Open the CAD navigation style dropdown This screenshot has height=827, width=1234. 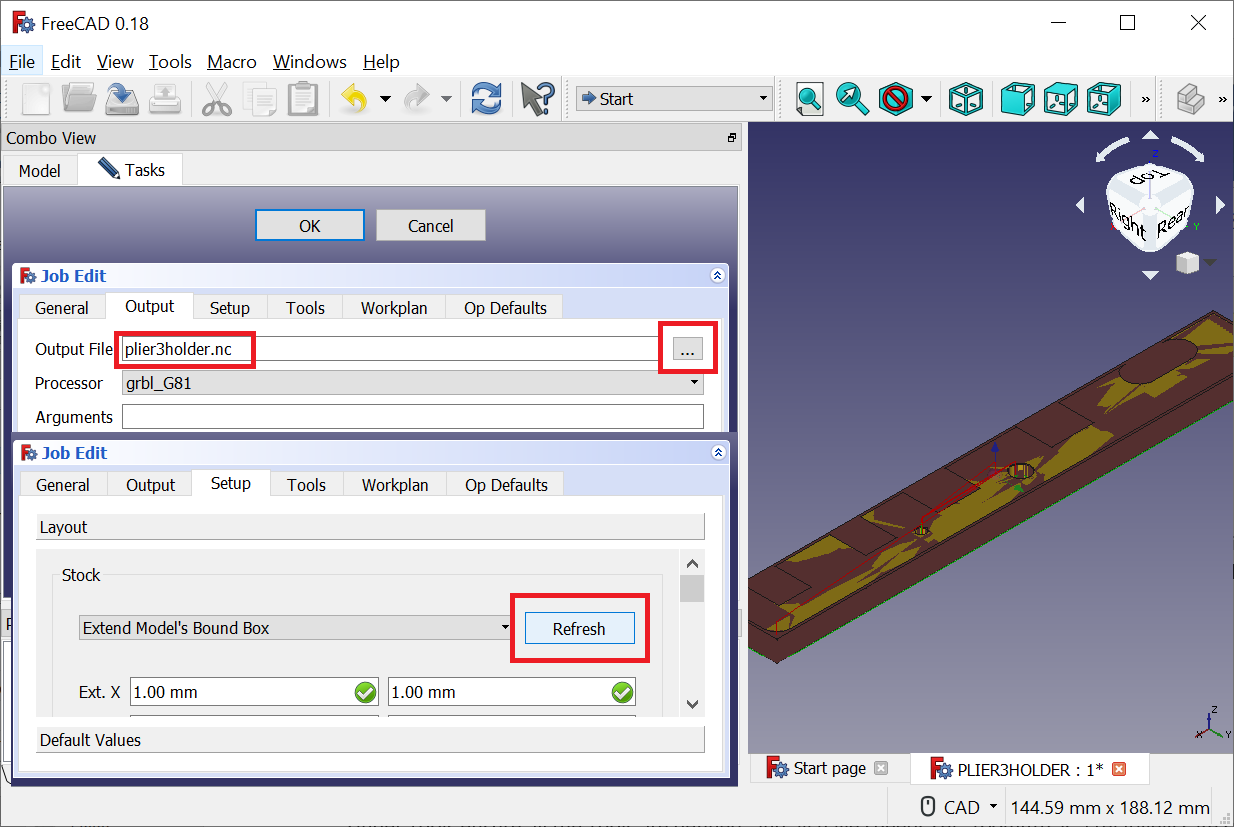pyautogui.click(x=959, y=807)
